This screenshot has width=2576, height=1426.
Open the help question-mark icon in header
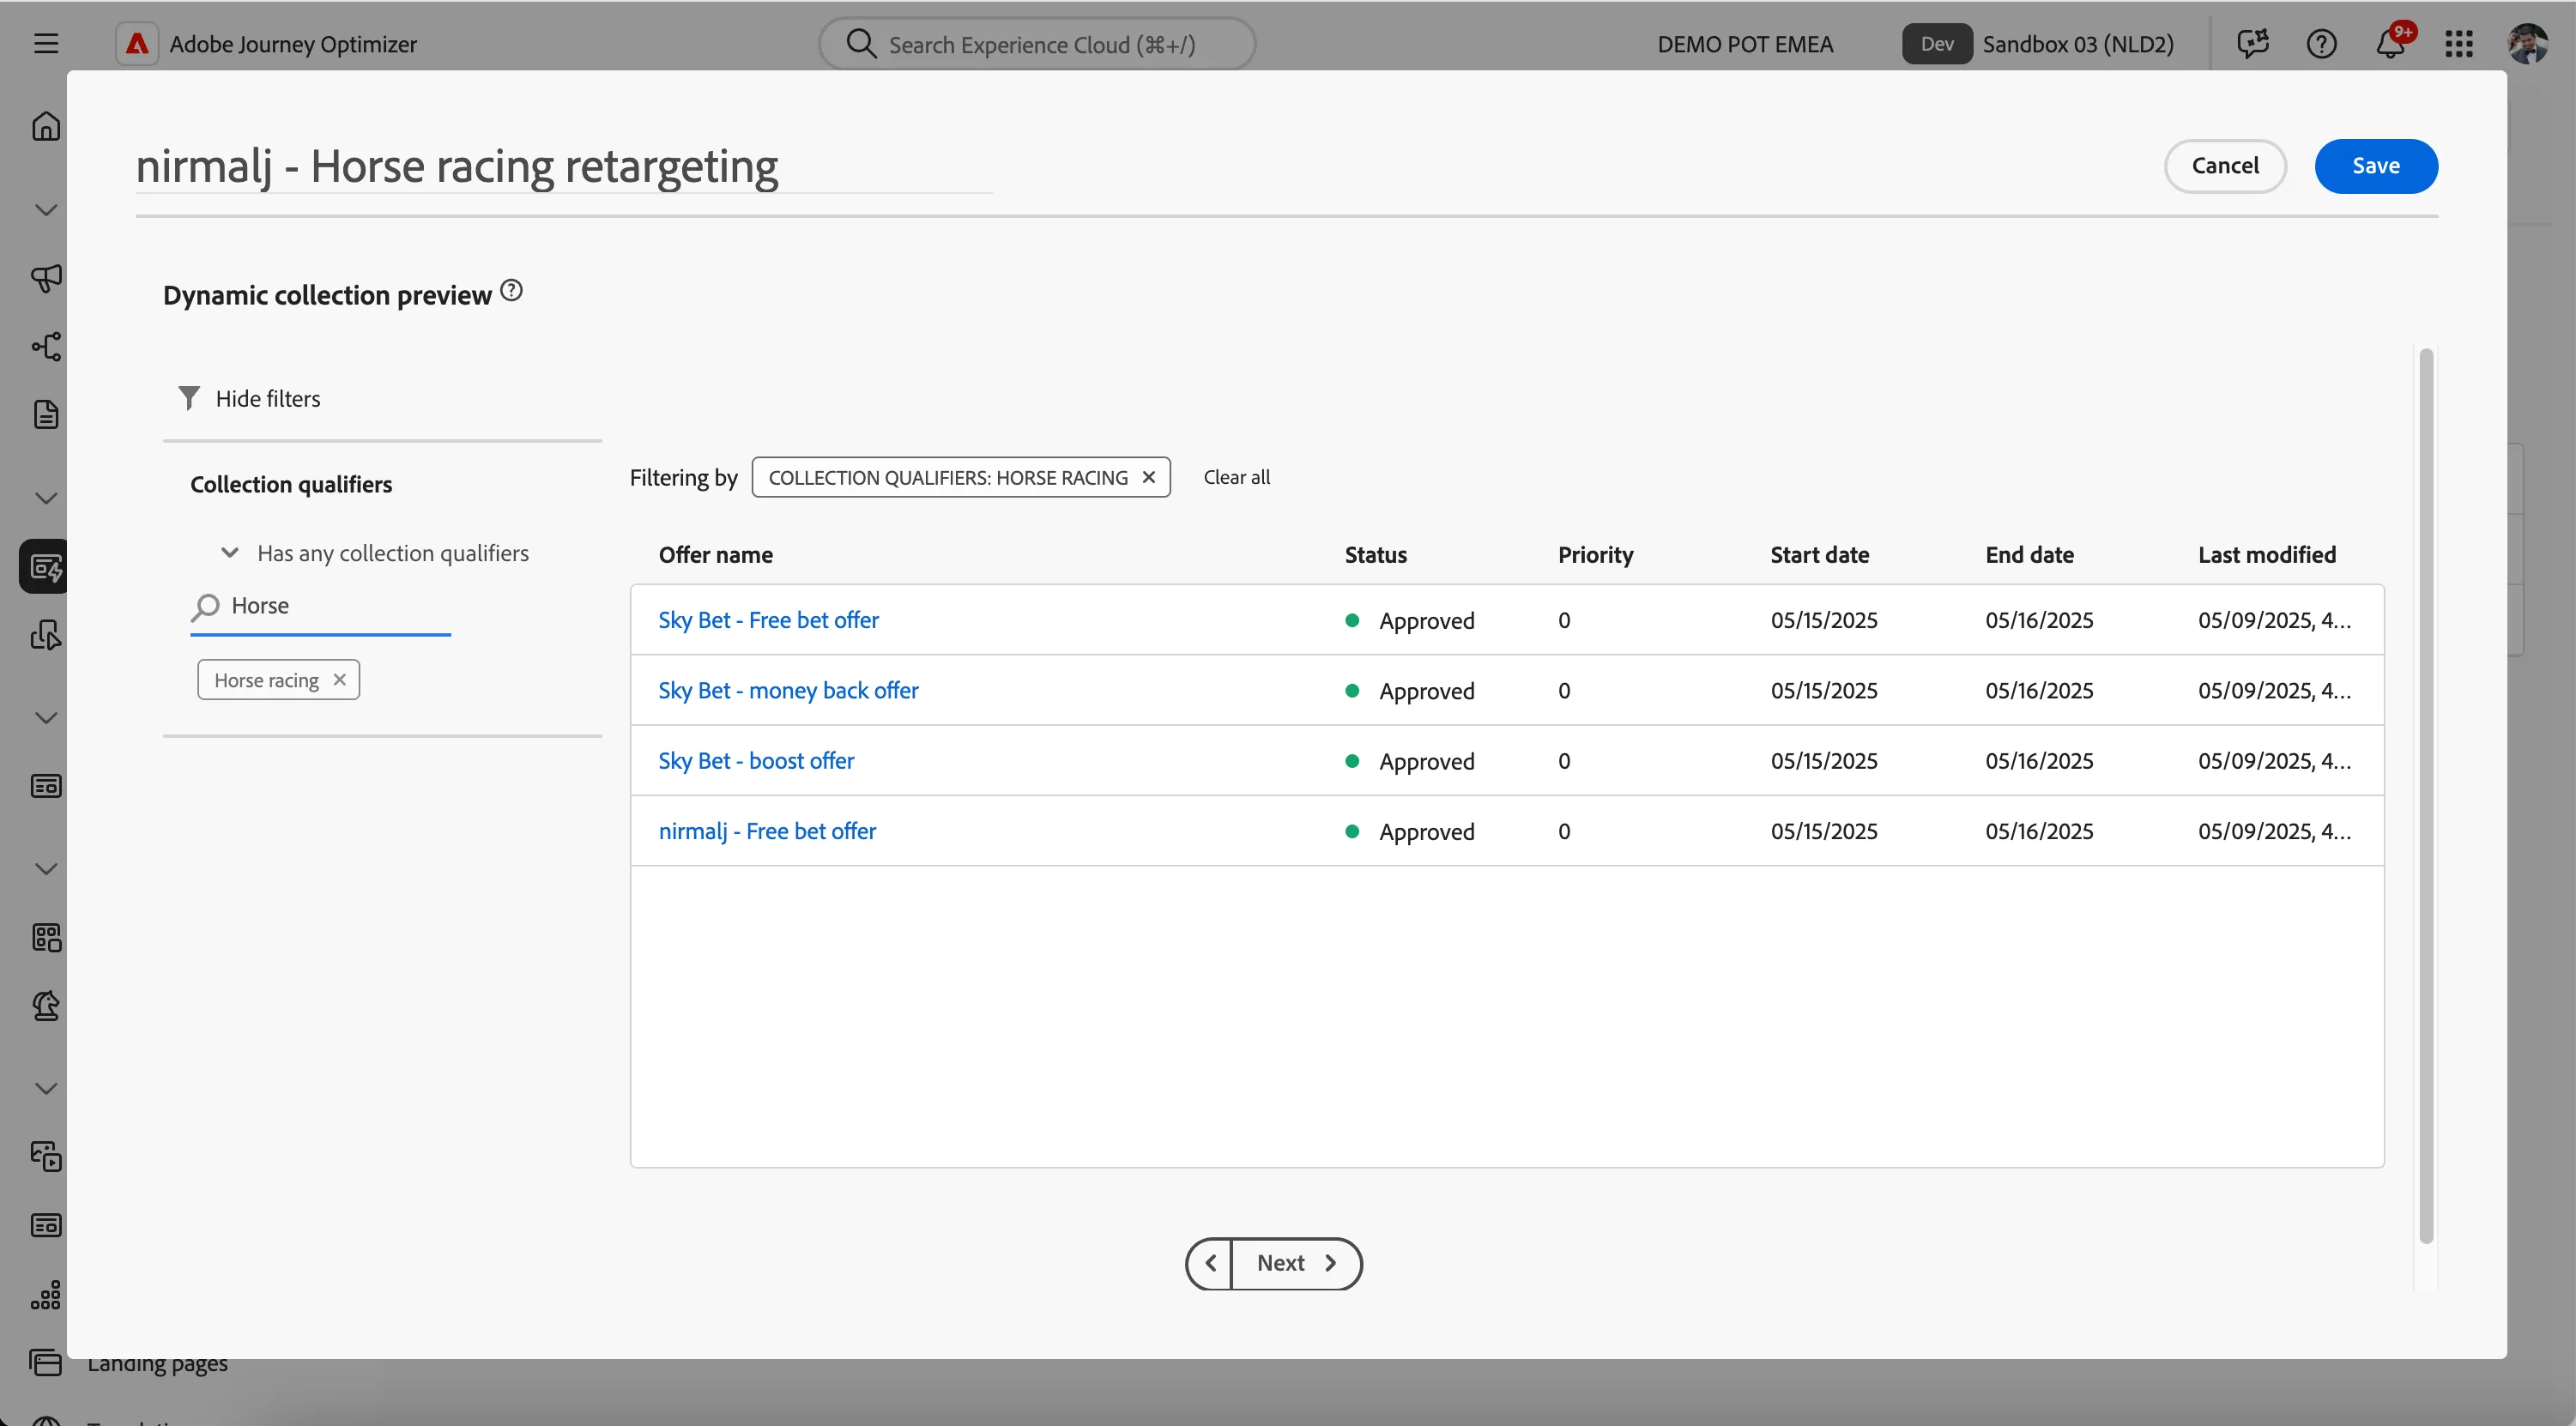[2321, 44]
